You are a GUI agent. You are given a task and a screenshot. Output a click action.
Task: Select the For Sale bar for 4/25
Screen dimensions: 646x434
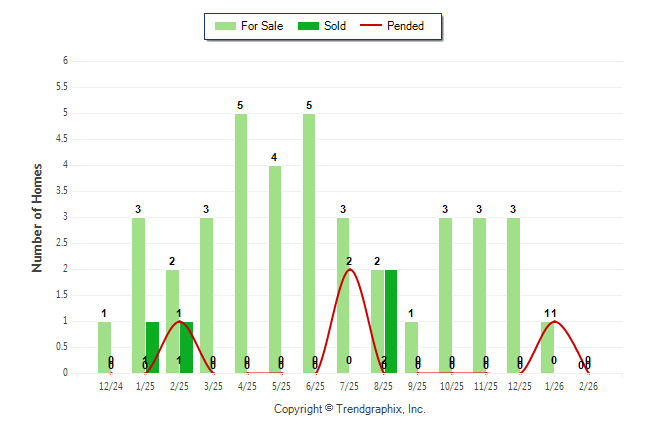[241, 243]
